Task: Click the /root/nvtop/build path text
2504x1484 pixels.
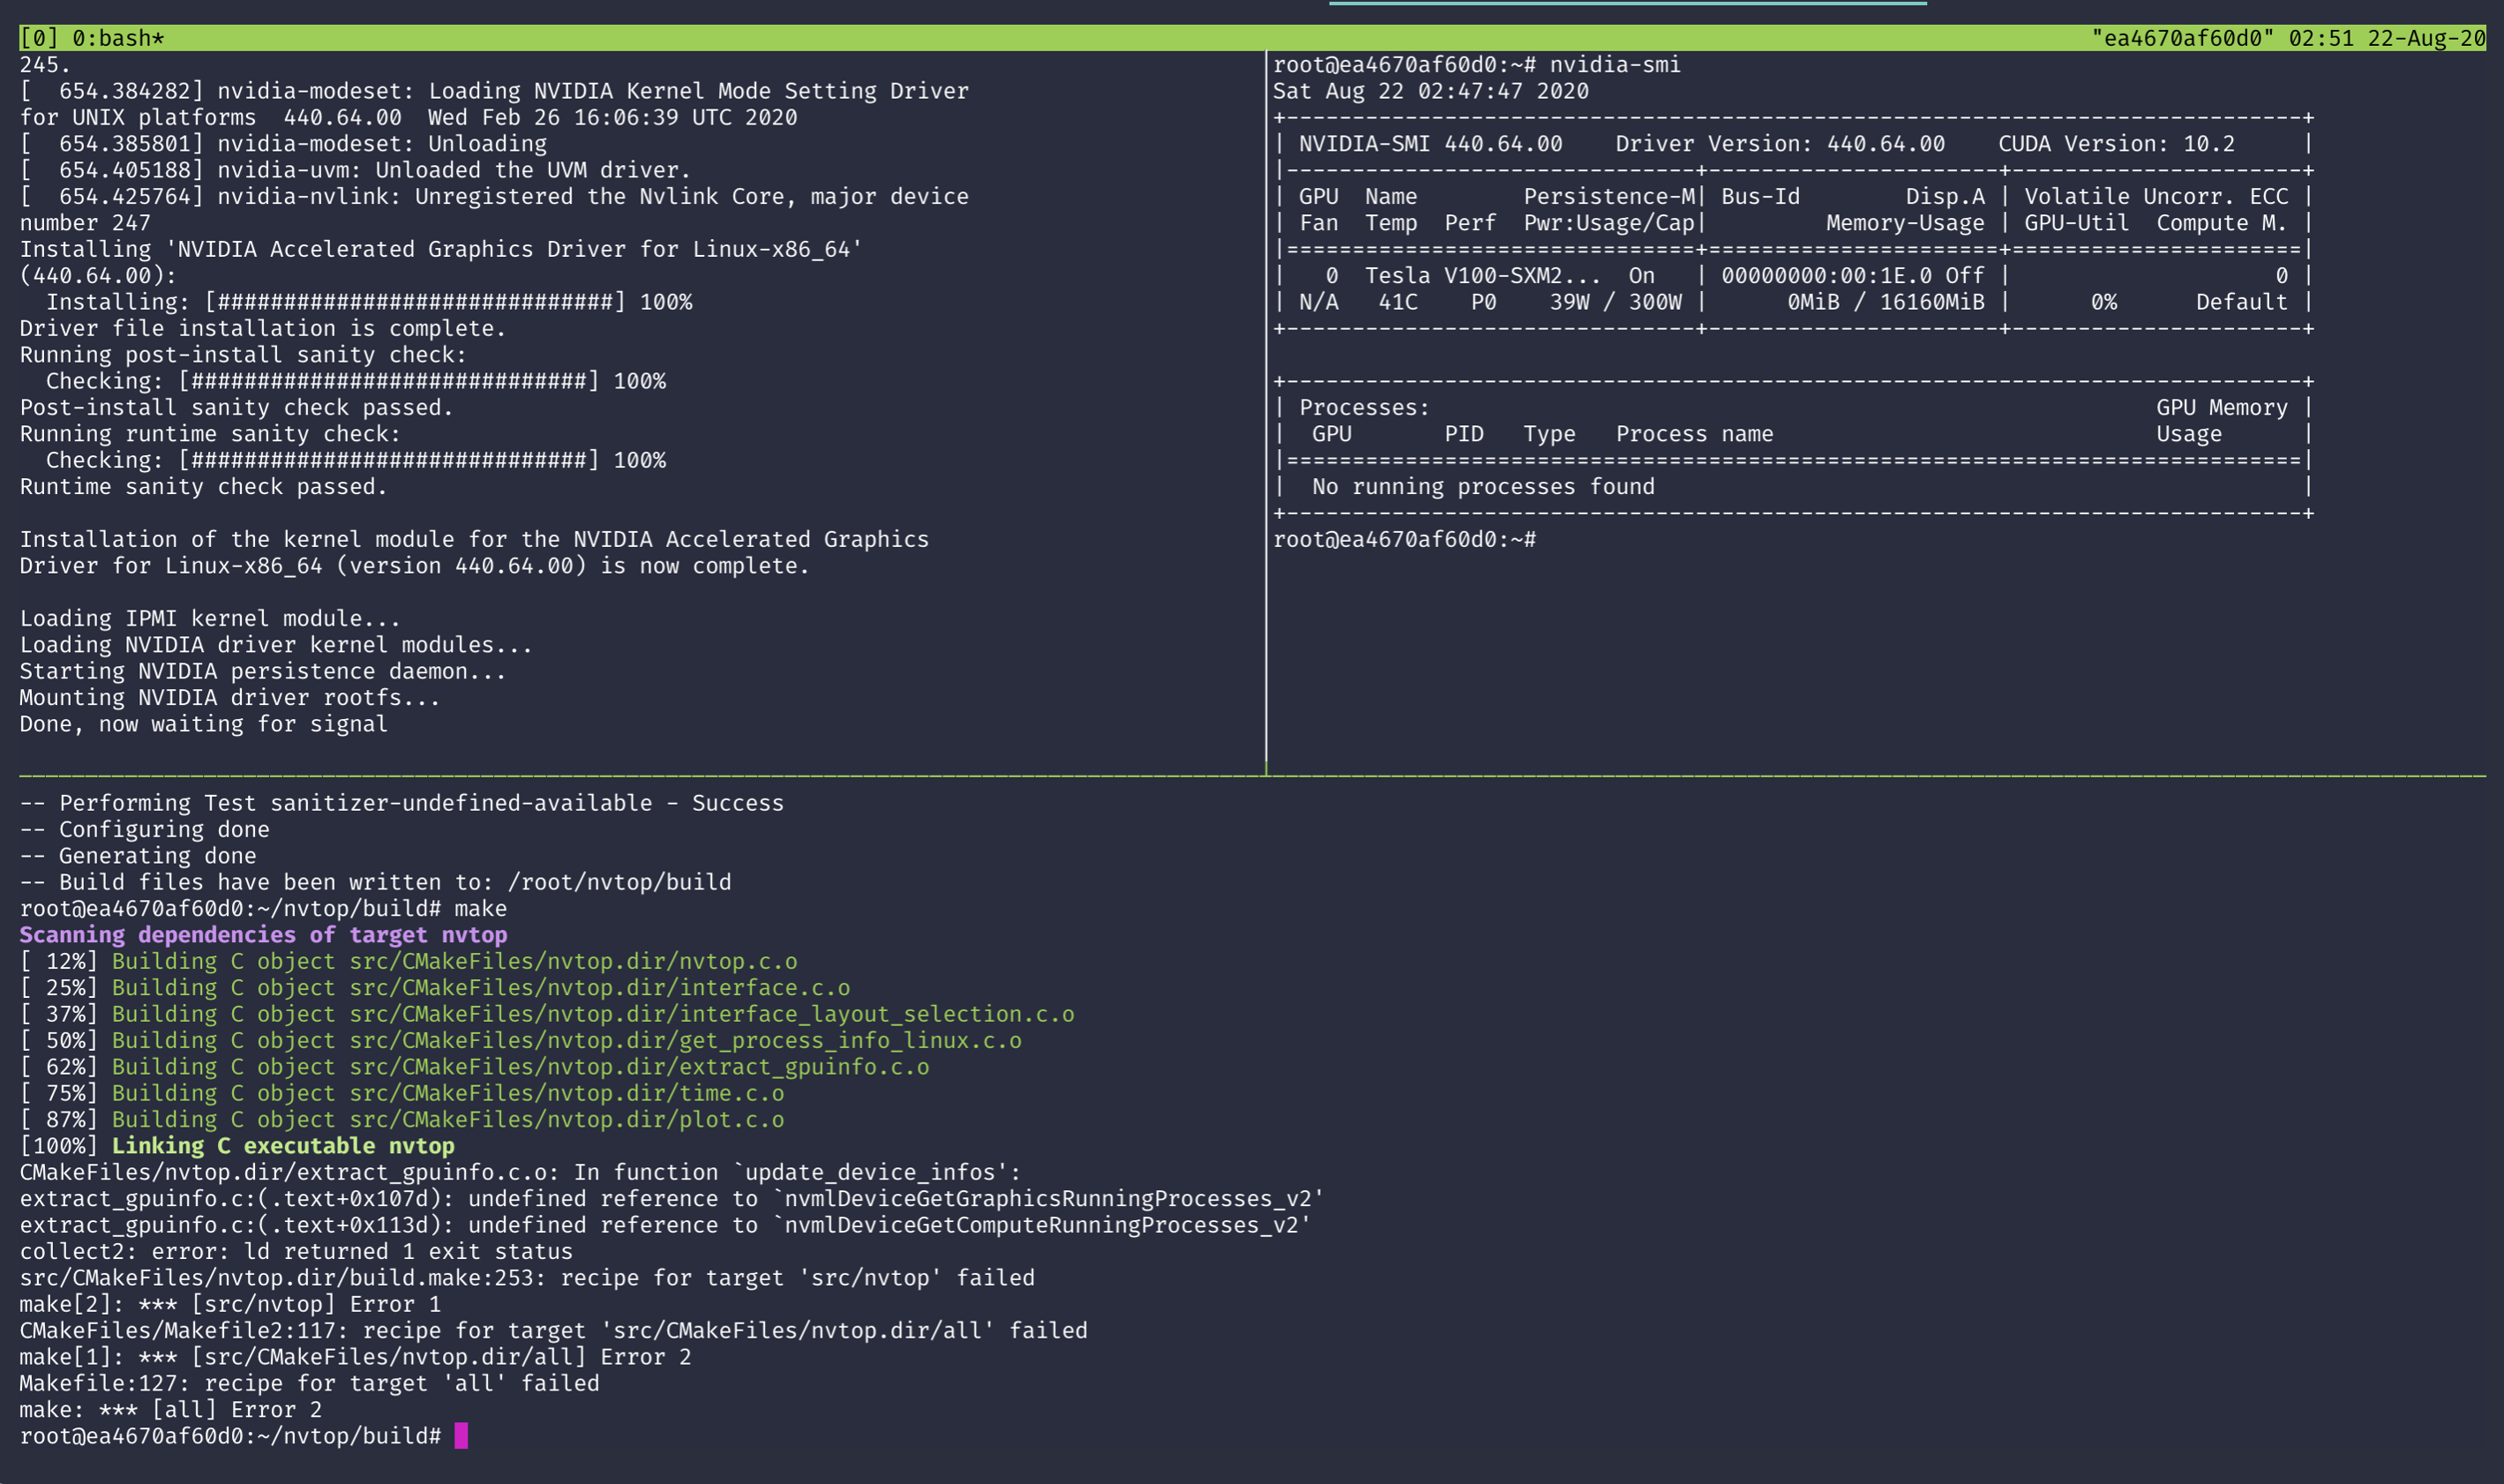Action: point(619,882)
